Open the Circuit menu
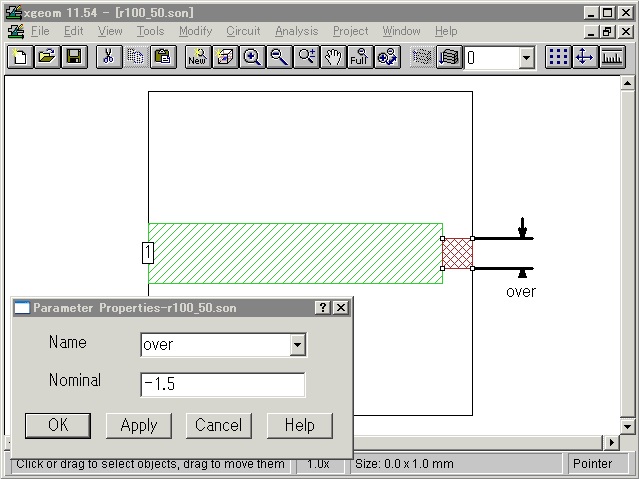The height and width of the screenshot is (479, 639). [243, 31]
